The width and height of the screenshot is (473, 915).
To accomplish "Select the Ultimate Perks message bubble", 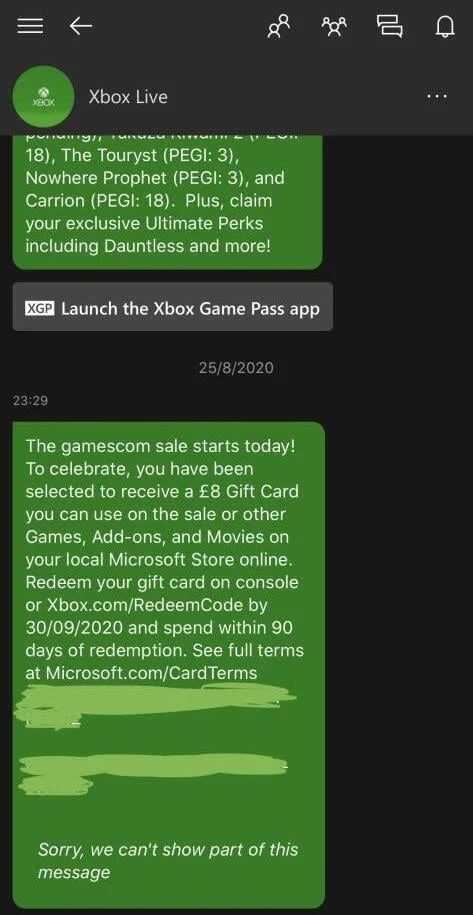I will (x=167, y=202).
